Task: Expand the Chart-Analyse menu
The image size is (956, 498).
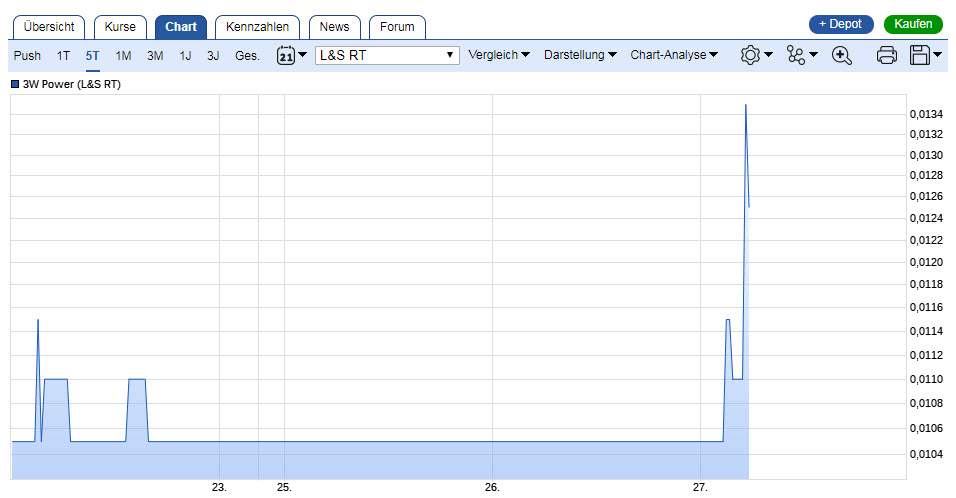Action: (674, 56)
